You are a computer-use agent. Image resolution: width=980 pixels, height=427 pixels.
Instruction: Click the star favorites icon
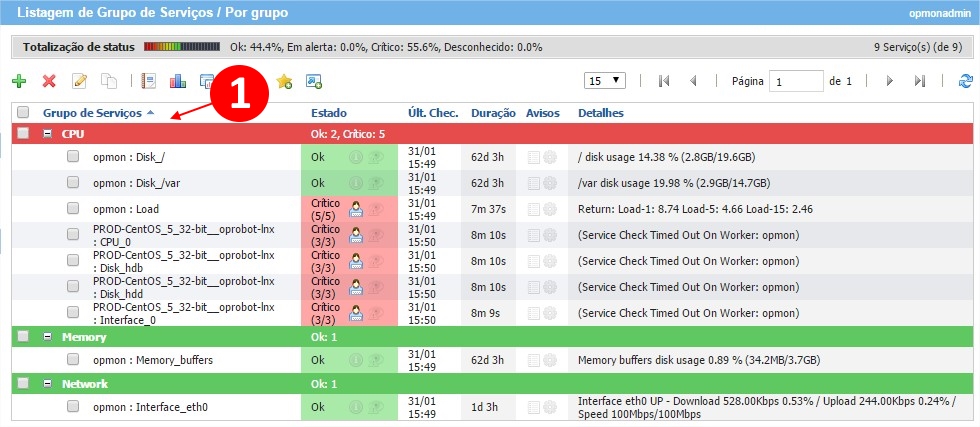[284, 81]
